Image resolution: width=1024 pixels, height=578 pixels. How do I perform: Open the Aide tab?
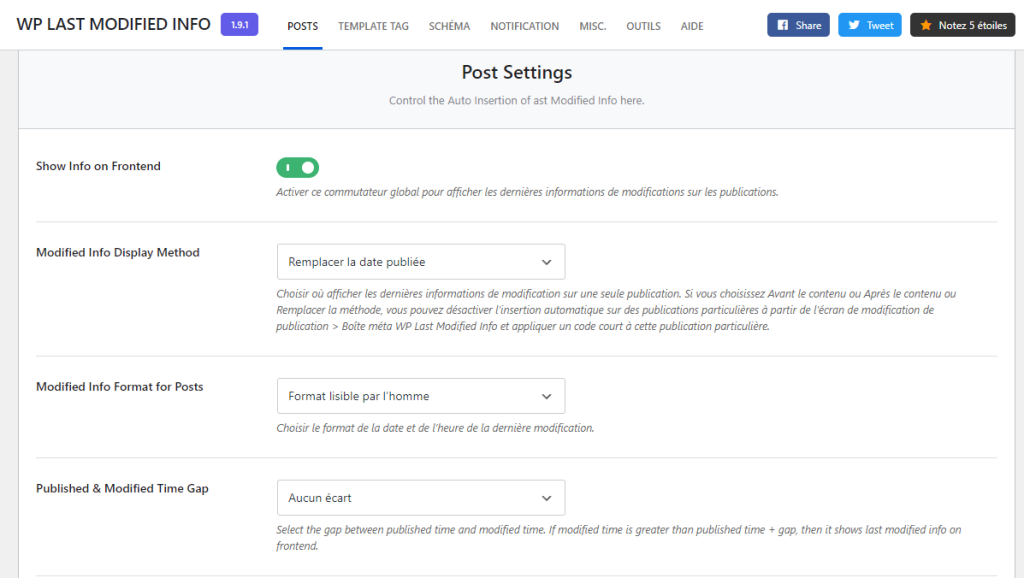click(x=692, y=26)
